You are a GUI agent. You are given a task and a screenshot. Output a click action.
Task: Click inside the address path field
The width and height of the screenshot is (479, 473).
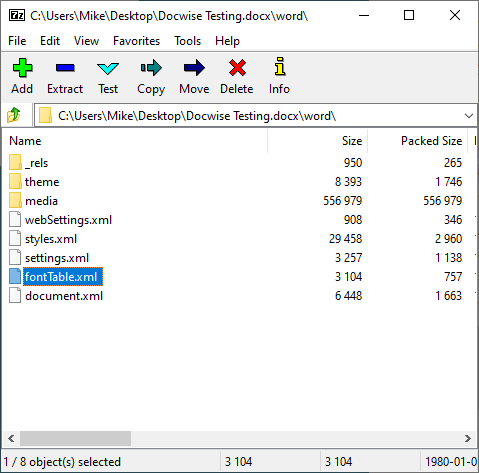257,116
